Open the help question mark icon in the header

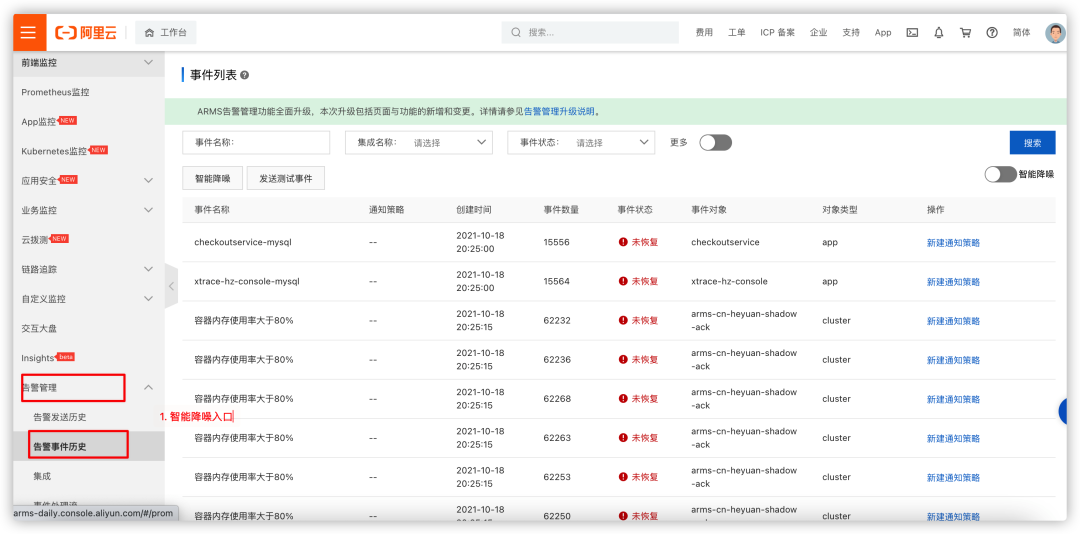[992, 32]
